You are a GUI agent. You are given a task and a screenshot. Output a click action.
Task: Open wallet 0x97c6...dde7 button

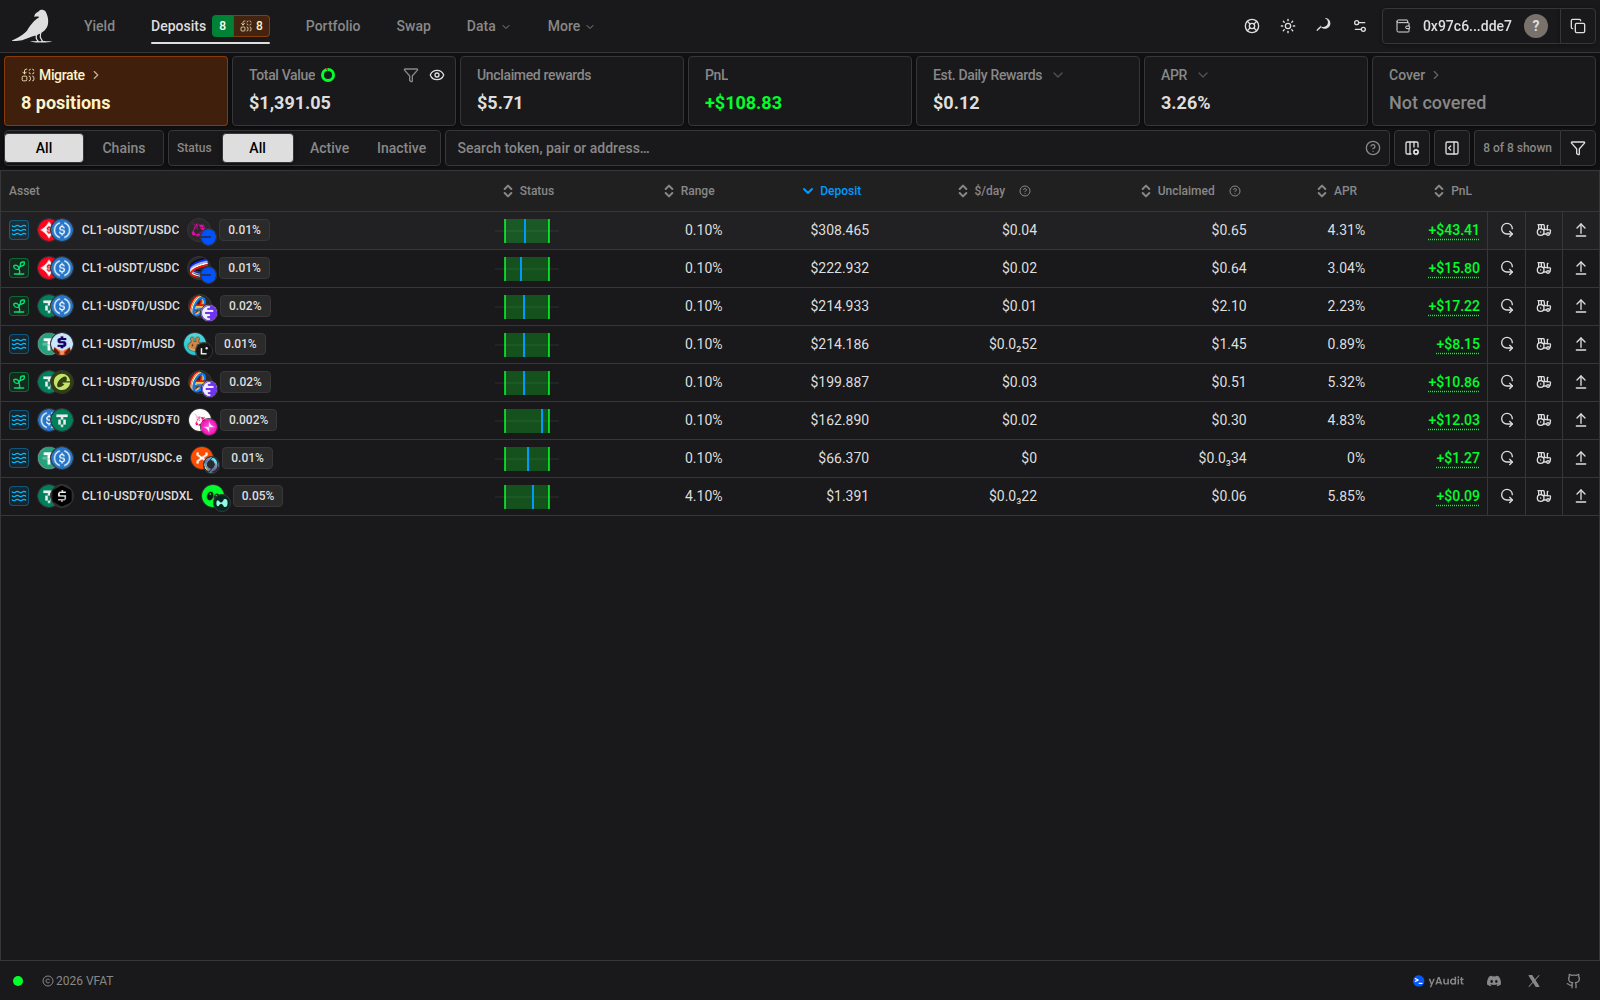coord(1470,26)
